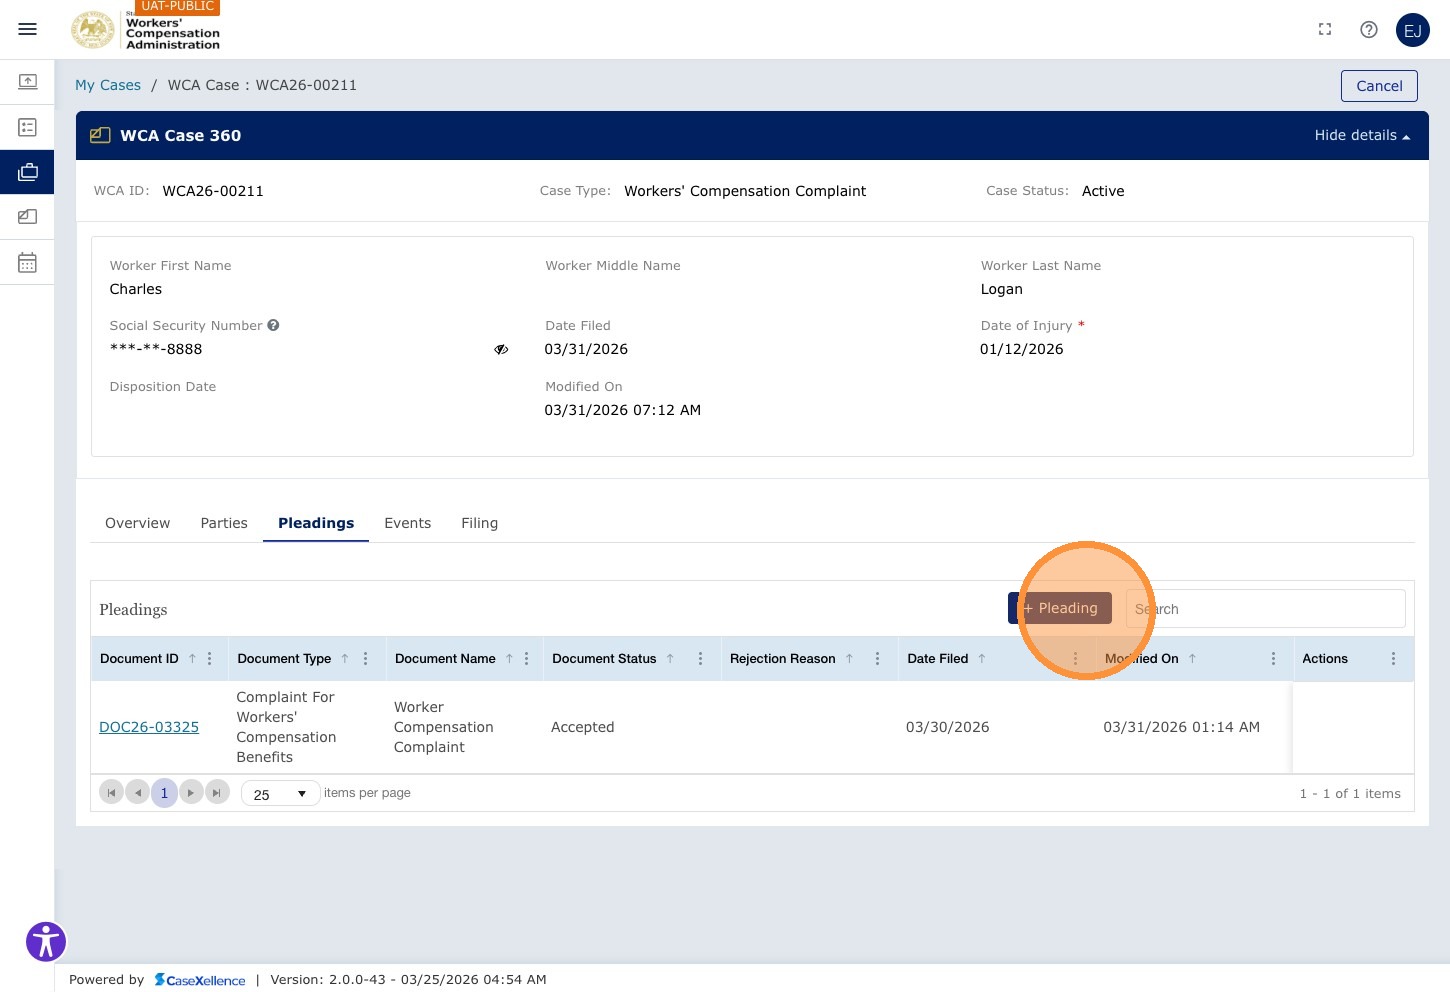Switch to the Filing tab
The width and height of the screenshot is (1450, 992).
[480, 523]
